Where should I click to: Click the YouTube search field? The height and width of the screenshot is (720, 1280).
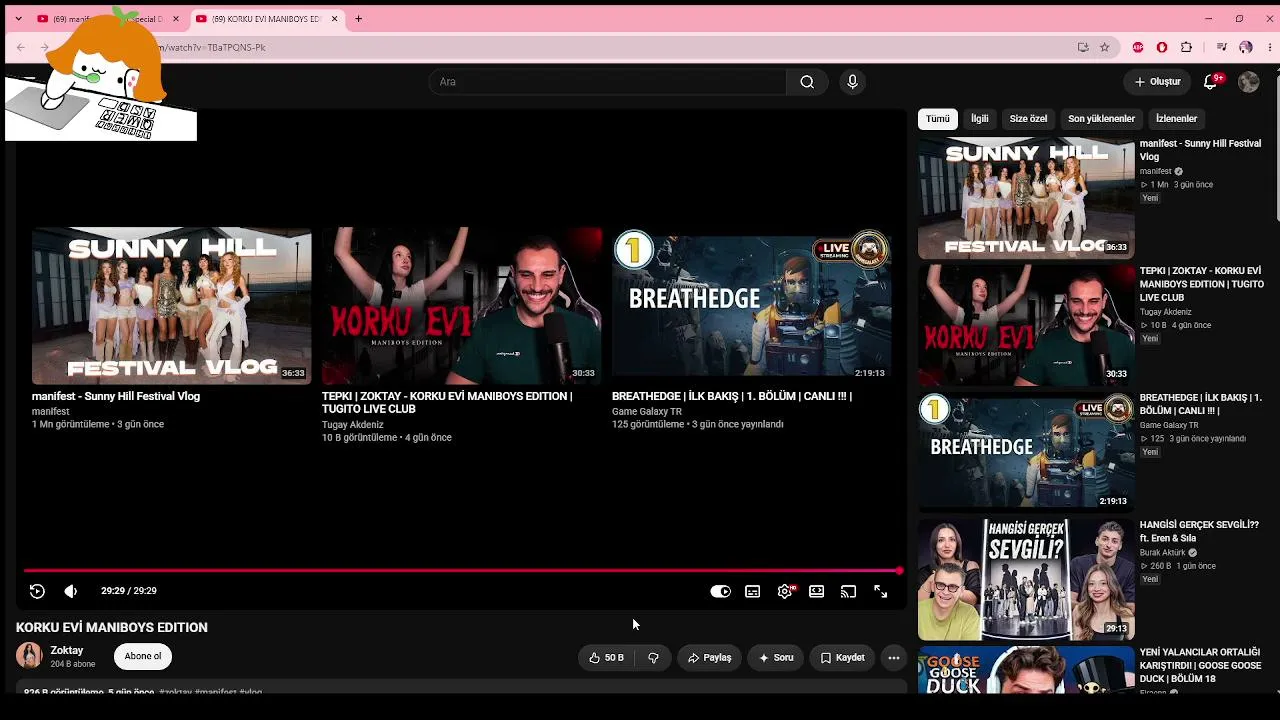point(608,82)
